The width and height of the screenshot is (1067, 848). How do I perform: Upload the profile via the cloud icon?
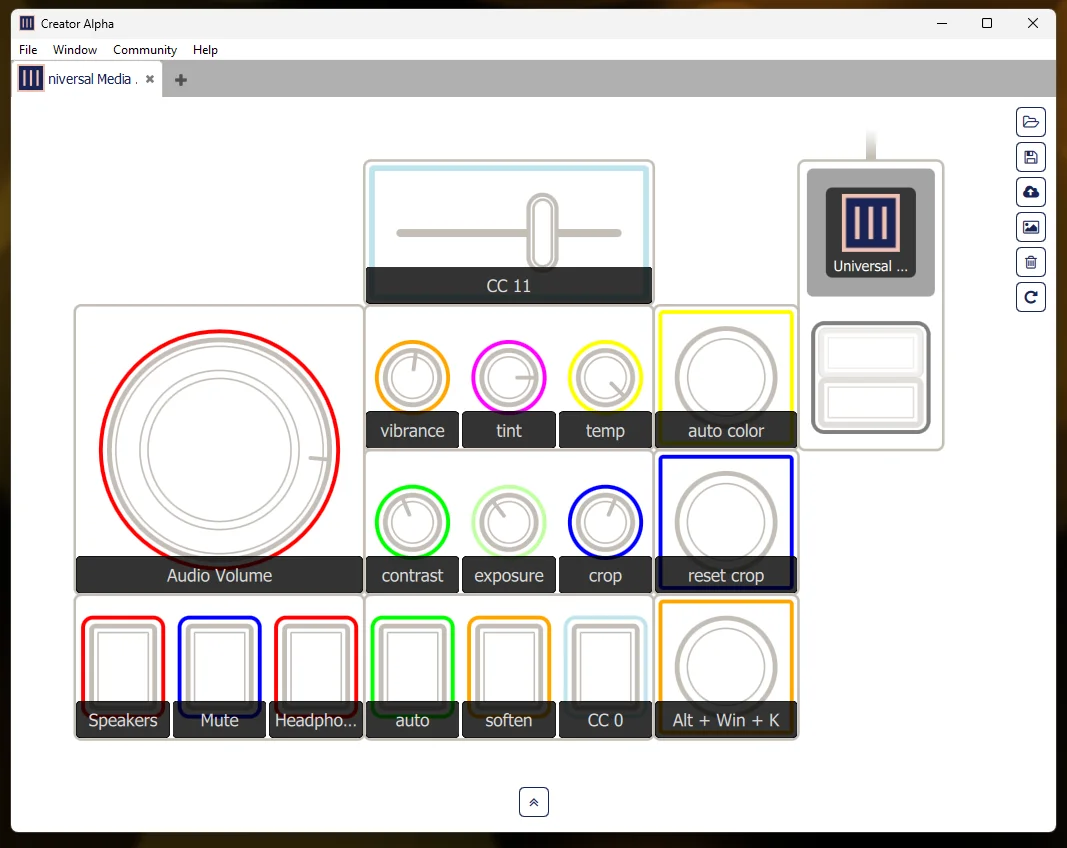tap(1031, 191)
